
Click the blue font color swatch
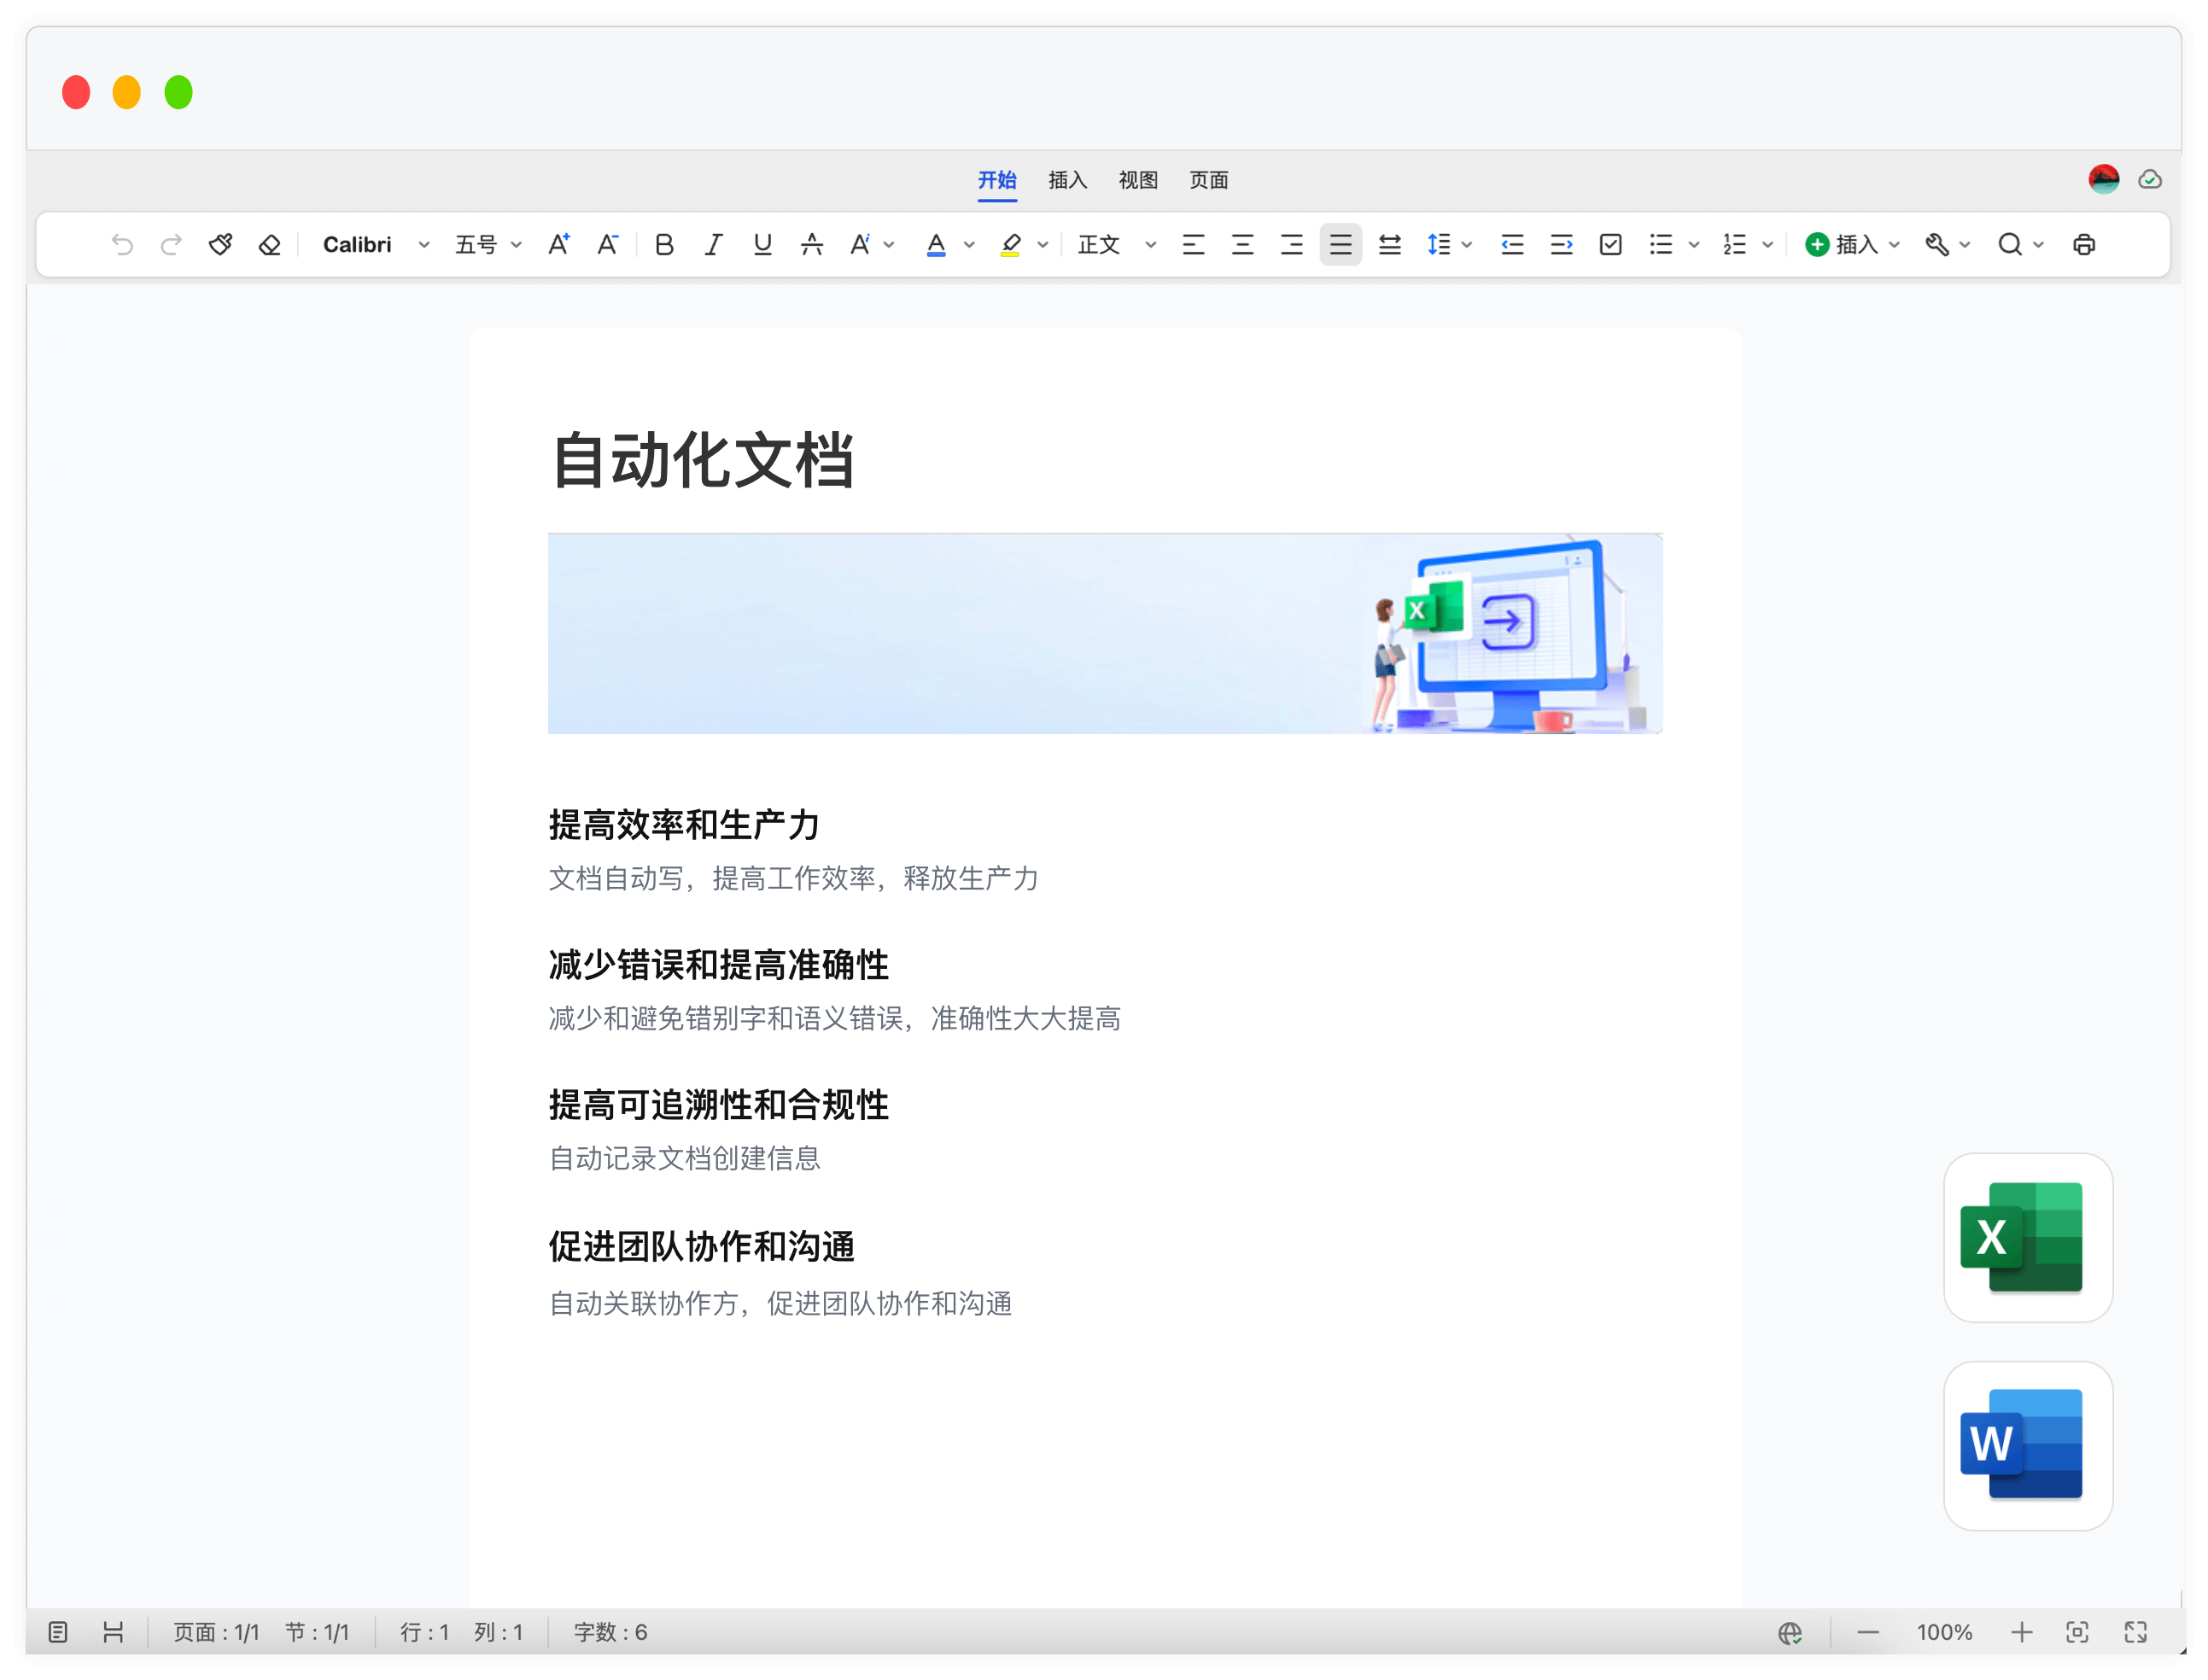coord(936,245)
